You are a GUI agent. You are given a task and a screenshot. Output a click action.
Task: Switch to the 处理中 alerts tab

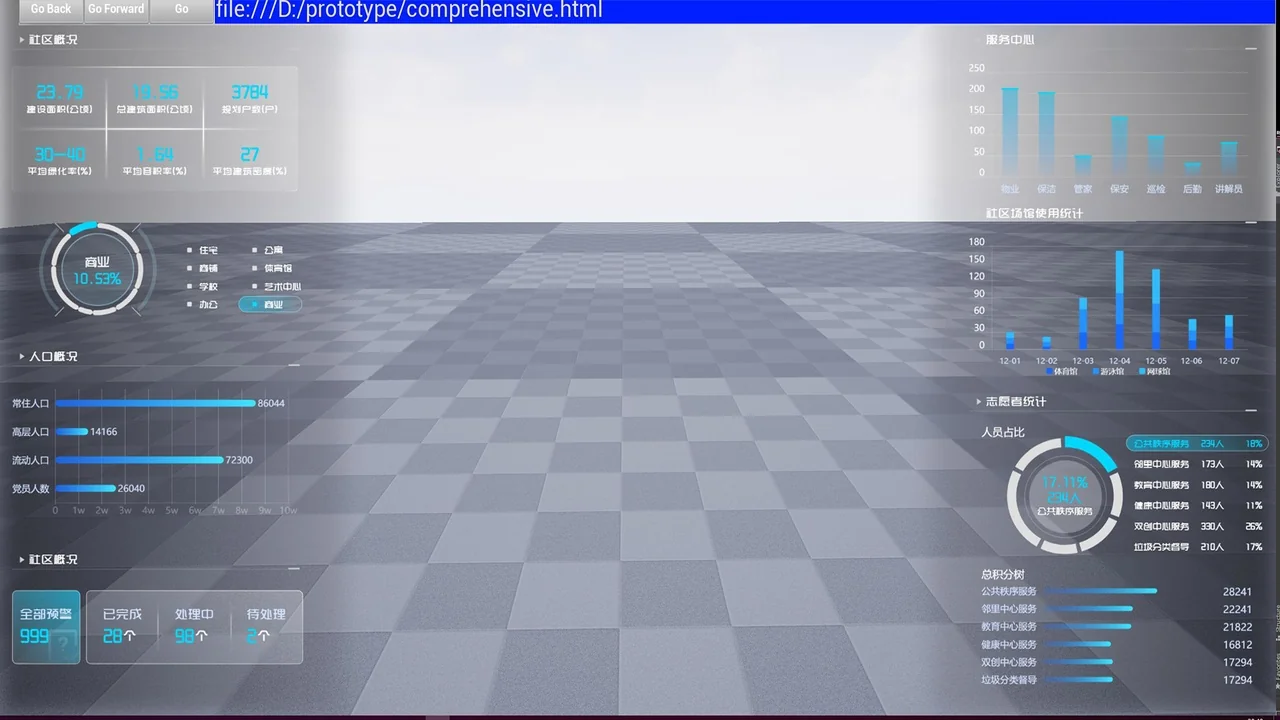tap(193, 626)
